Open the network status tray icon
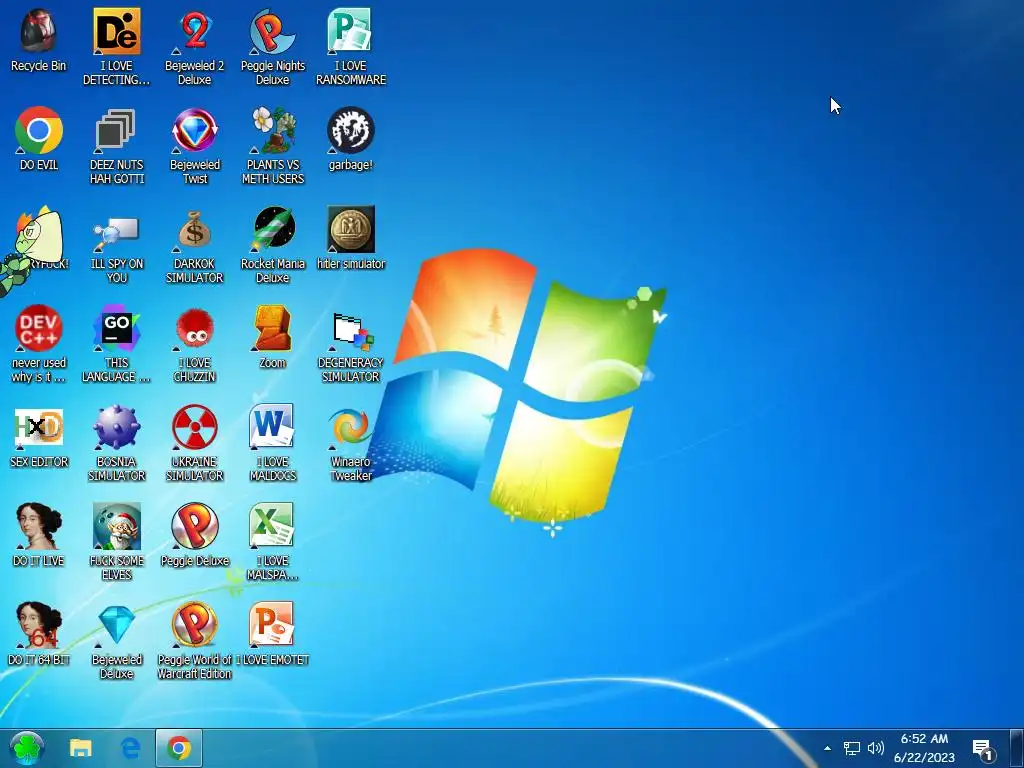 coord(852,748)
